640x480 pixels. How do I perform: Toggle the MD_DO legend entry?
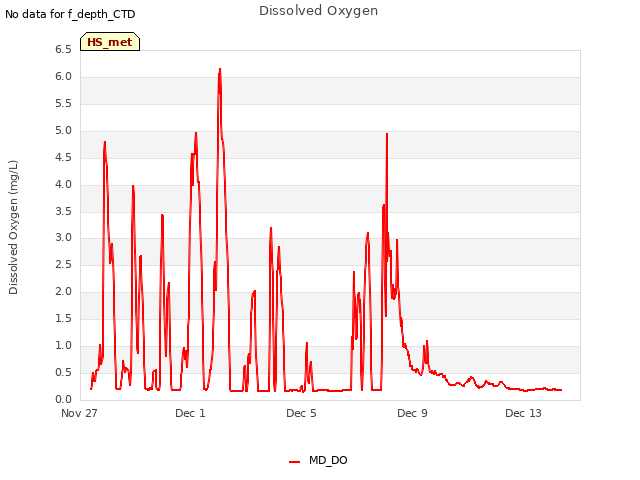point(318,460)
